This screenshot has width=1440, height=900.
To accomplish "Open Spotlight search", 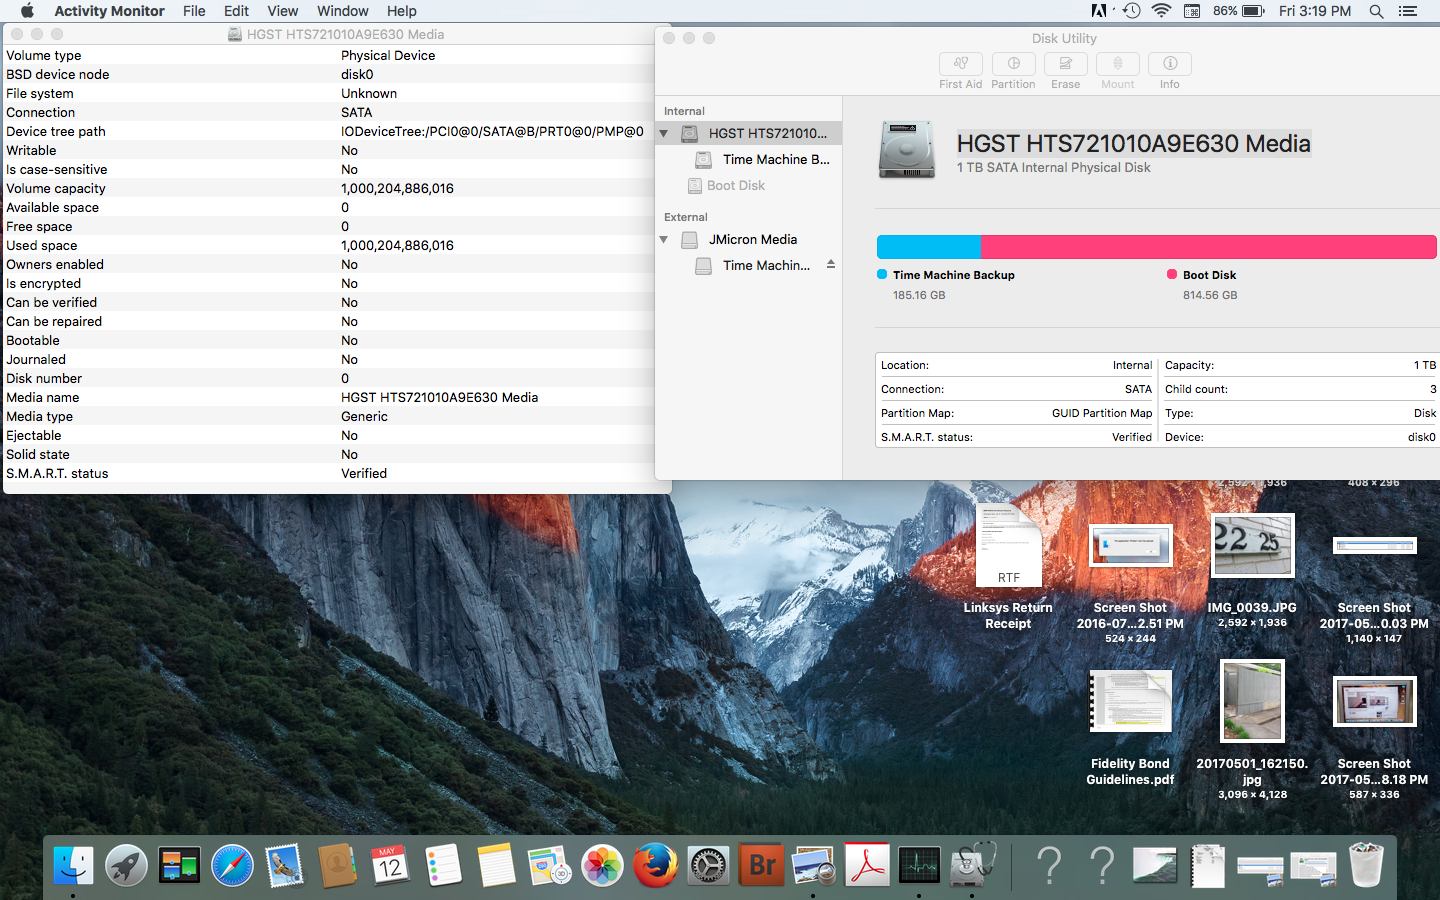I will (1376, 11).
